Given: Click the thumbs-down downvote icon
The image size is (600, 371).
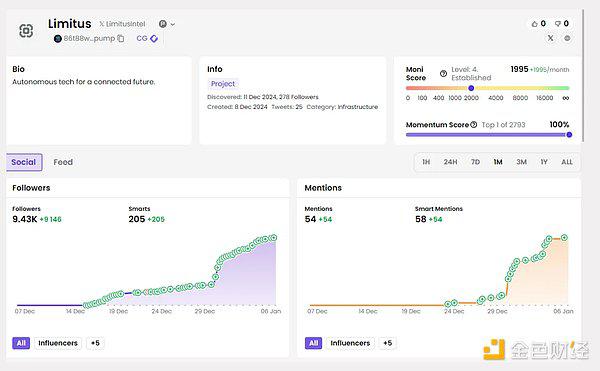Looking at the screenshot, I should 558,24.
